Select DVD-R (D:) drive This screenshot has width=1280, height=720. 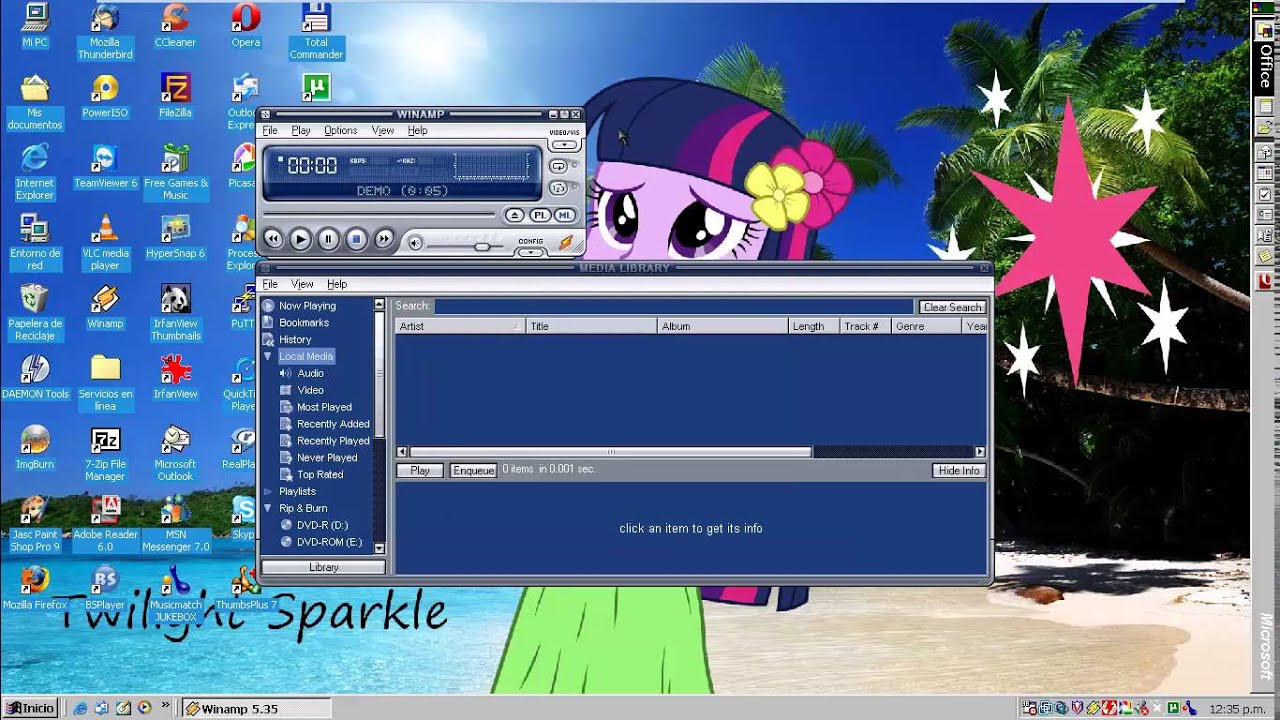pyautogui.click(x=322, y=525)
